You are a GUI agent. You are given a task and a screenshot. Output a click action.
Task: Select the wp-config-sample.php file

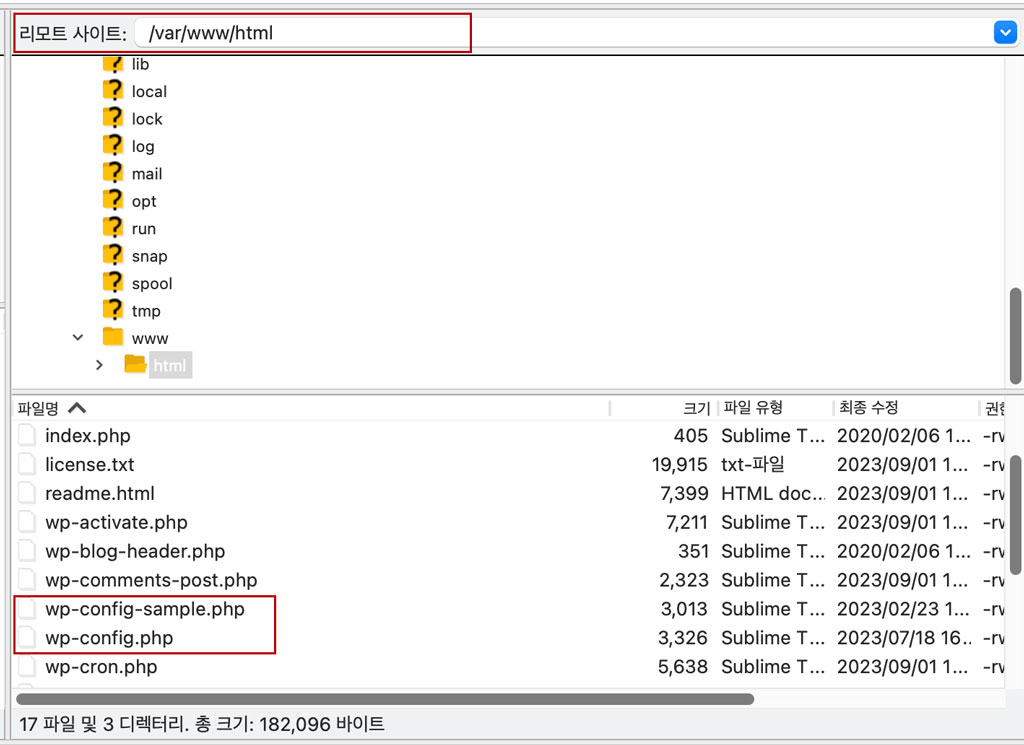145,609
